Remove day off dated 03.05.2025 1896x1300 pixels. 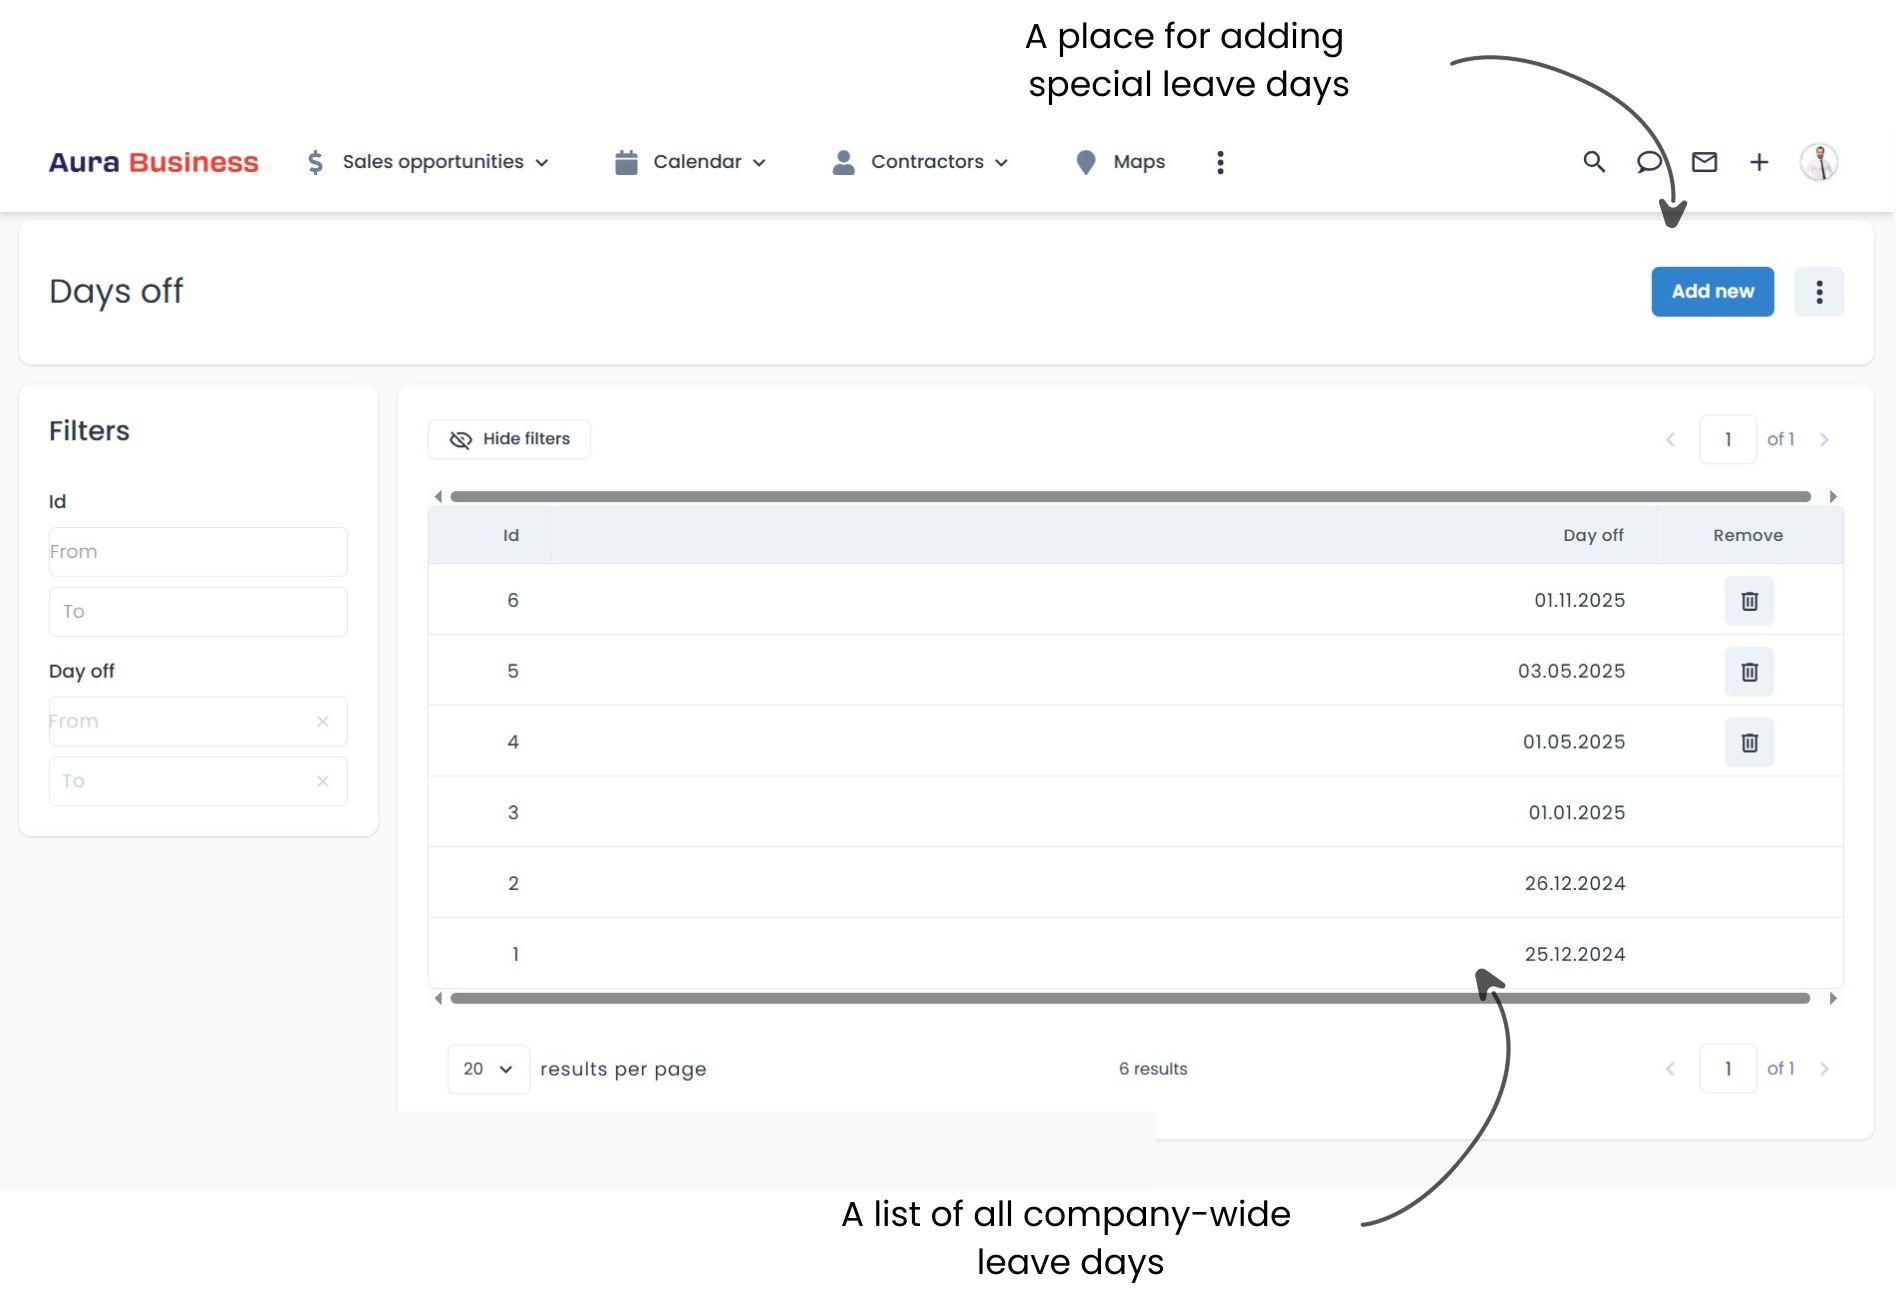[1749, 672]
